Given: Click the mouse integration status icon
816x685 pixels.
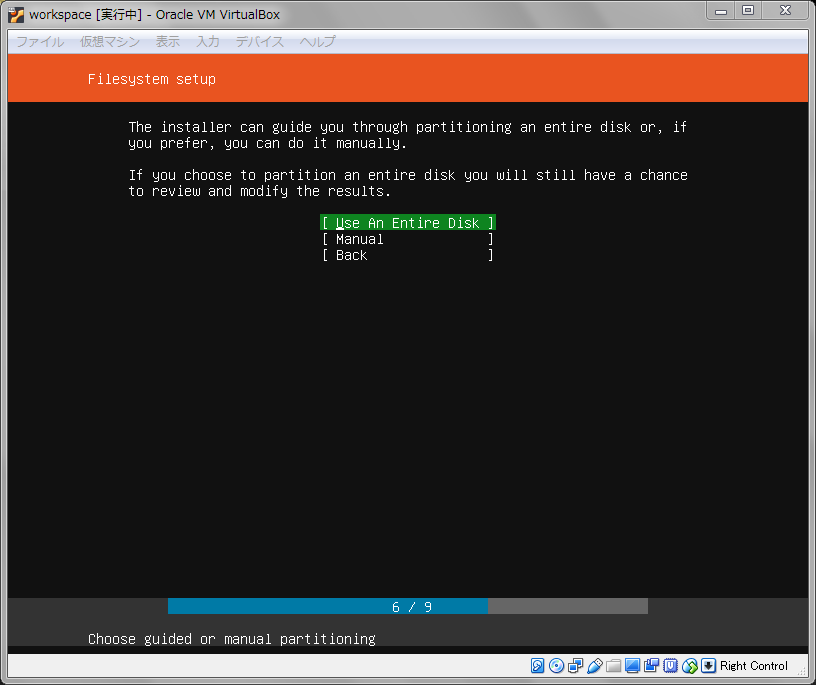Looking at the screenshot, I should pyautogui.click(x=690, y=666).
